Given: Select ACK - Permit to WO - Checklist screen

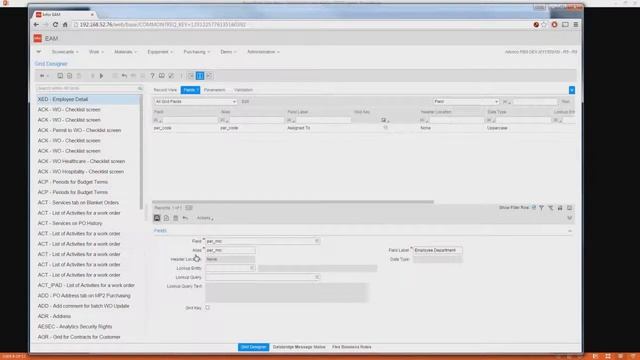Looking at the screenshot, I should coord(79,130).
